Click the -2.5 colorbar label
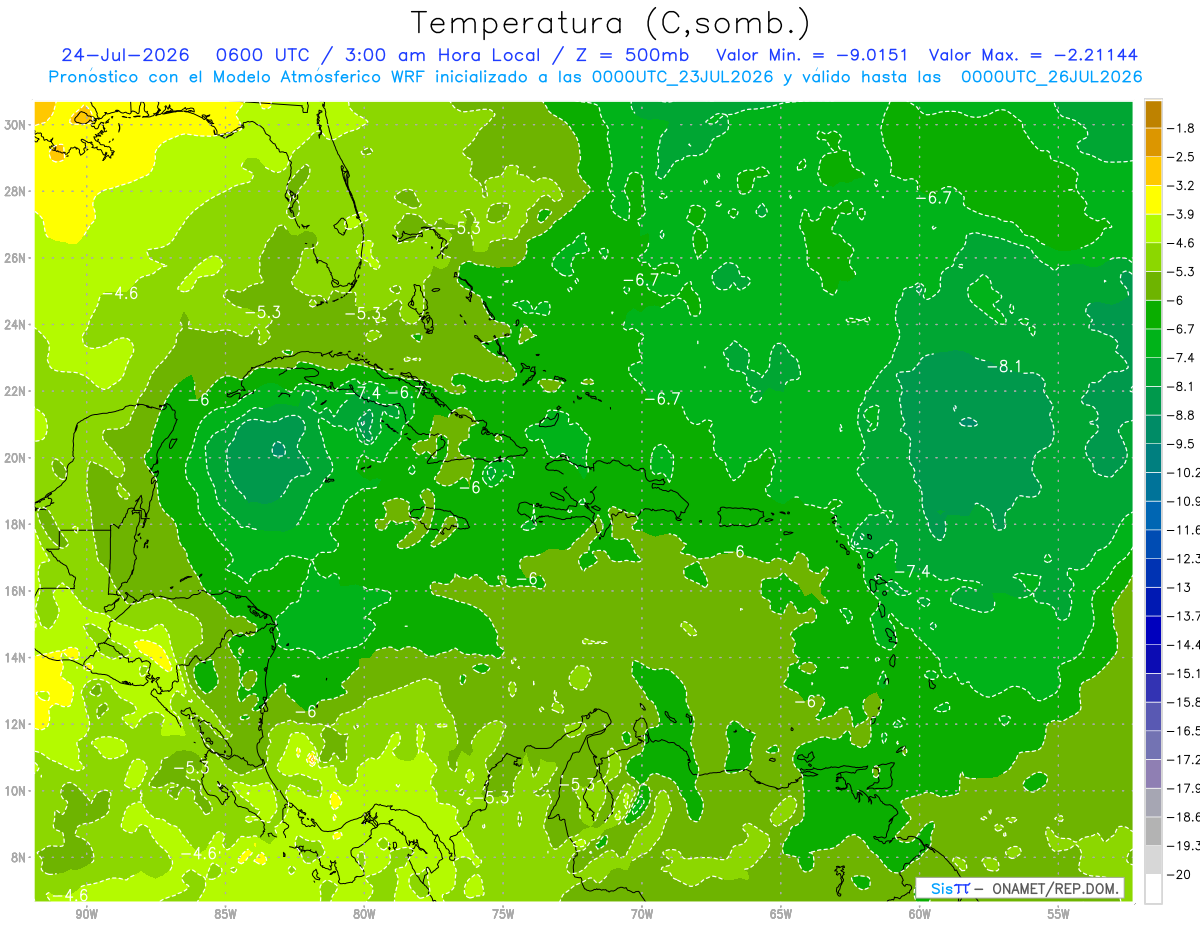 pos(1182,157)
